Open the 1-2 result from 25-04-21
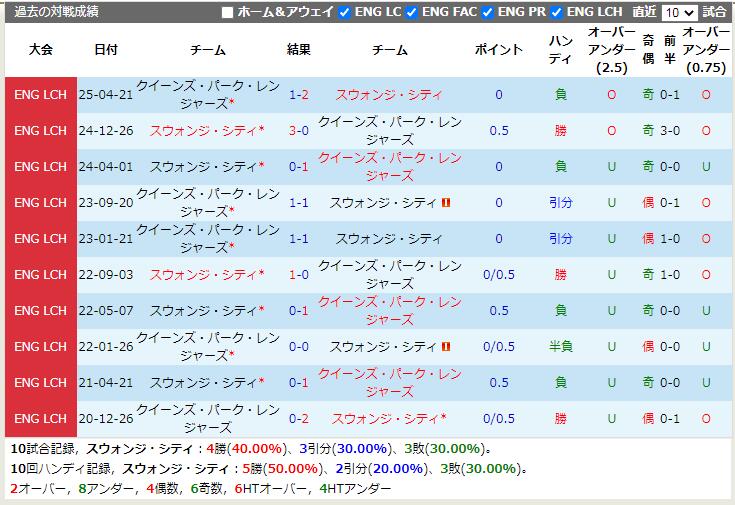Image resolution: width=735 pixels, height=505 pixels. tap(298, 95)
